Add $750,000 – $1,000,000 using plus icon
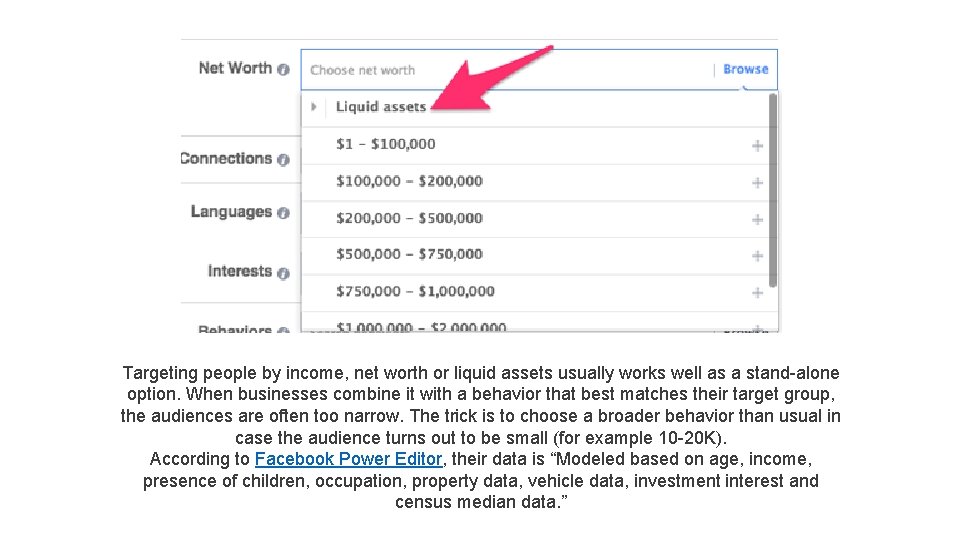 point(757,293)
